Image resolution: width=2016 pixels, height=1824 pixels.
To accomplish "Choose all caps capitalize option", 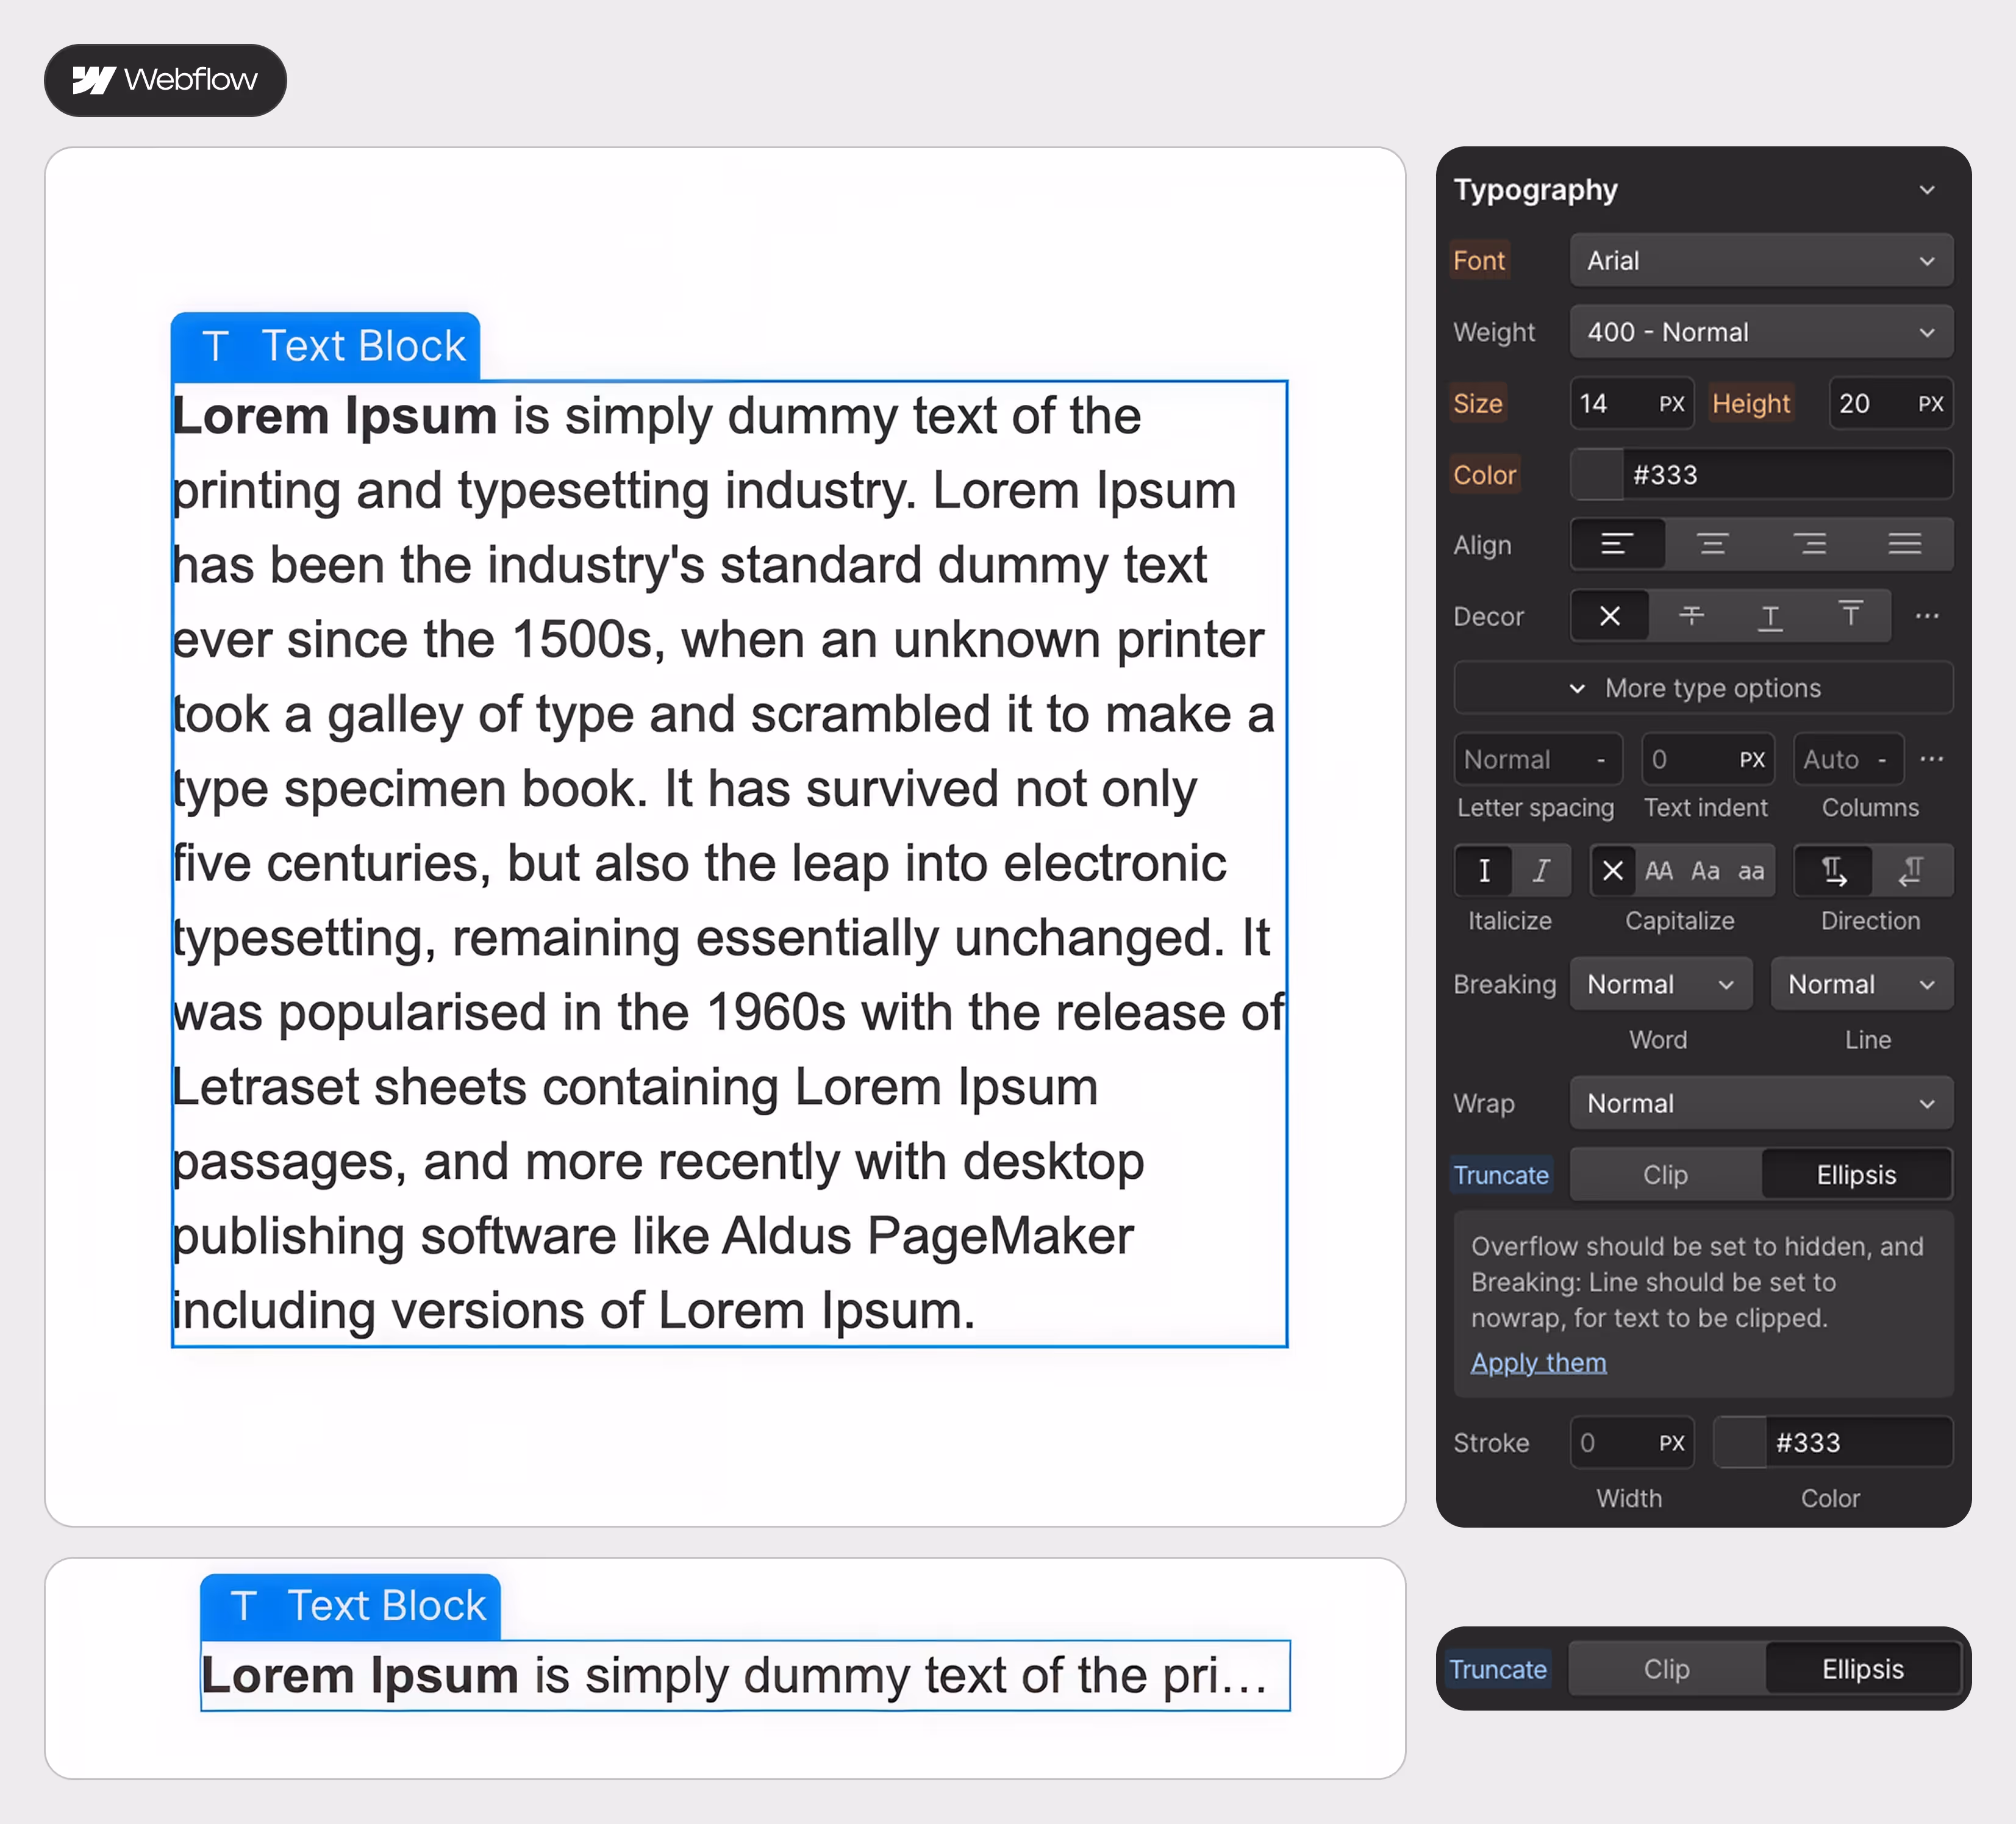I will 1658,870.
